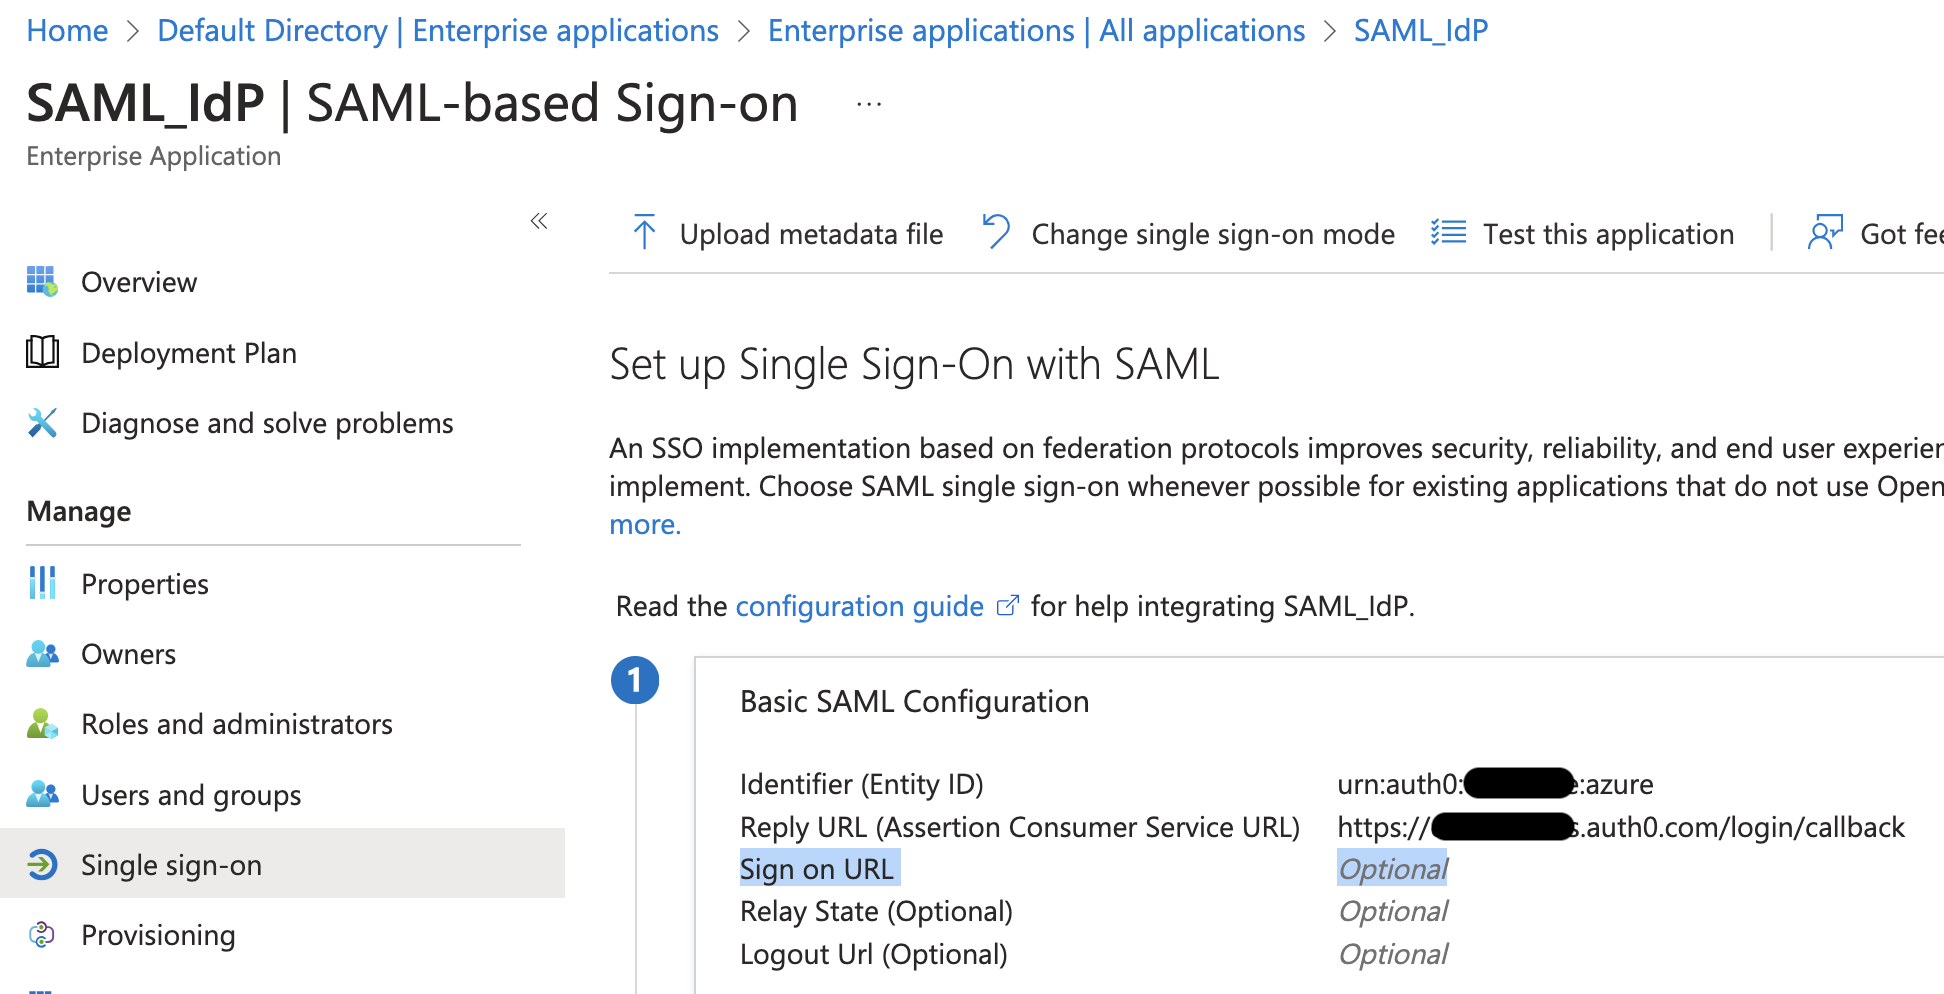Image resolution: width=1944 pixels, height=994 pixels.
Task: Click the Upload metadata file upload icon
Action: [x=645, y=233]
